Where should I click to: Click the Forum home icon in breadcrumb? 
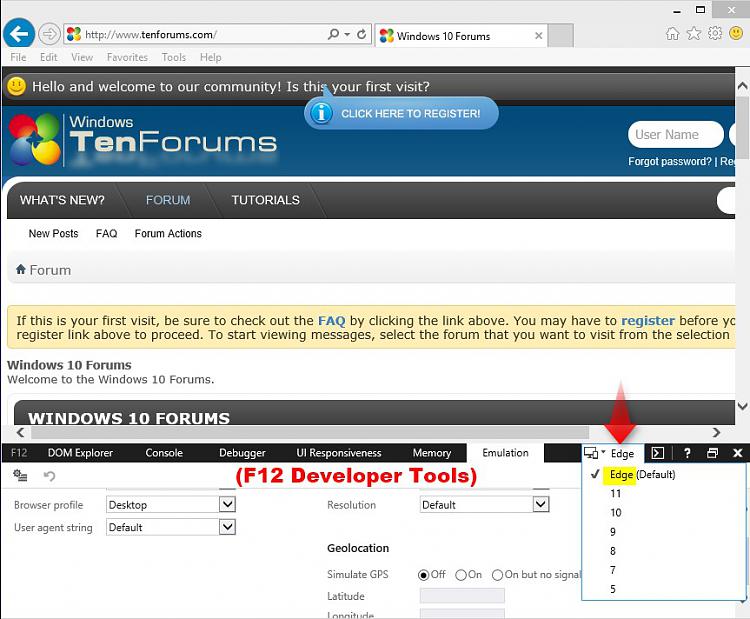(x=21, y=269)
